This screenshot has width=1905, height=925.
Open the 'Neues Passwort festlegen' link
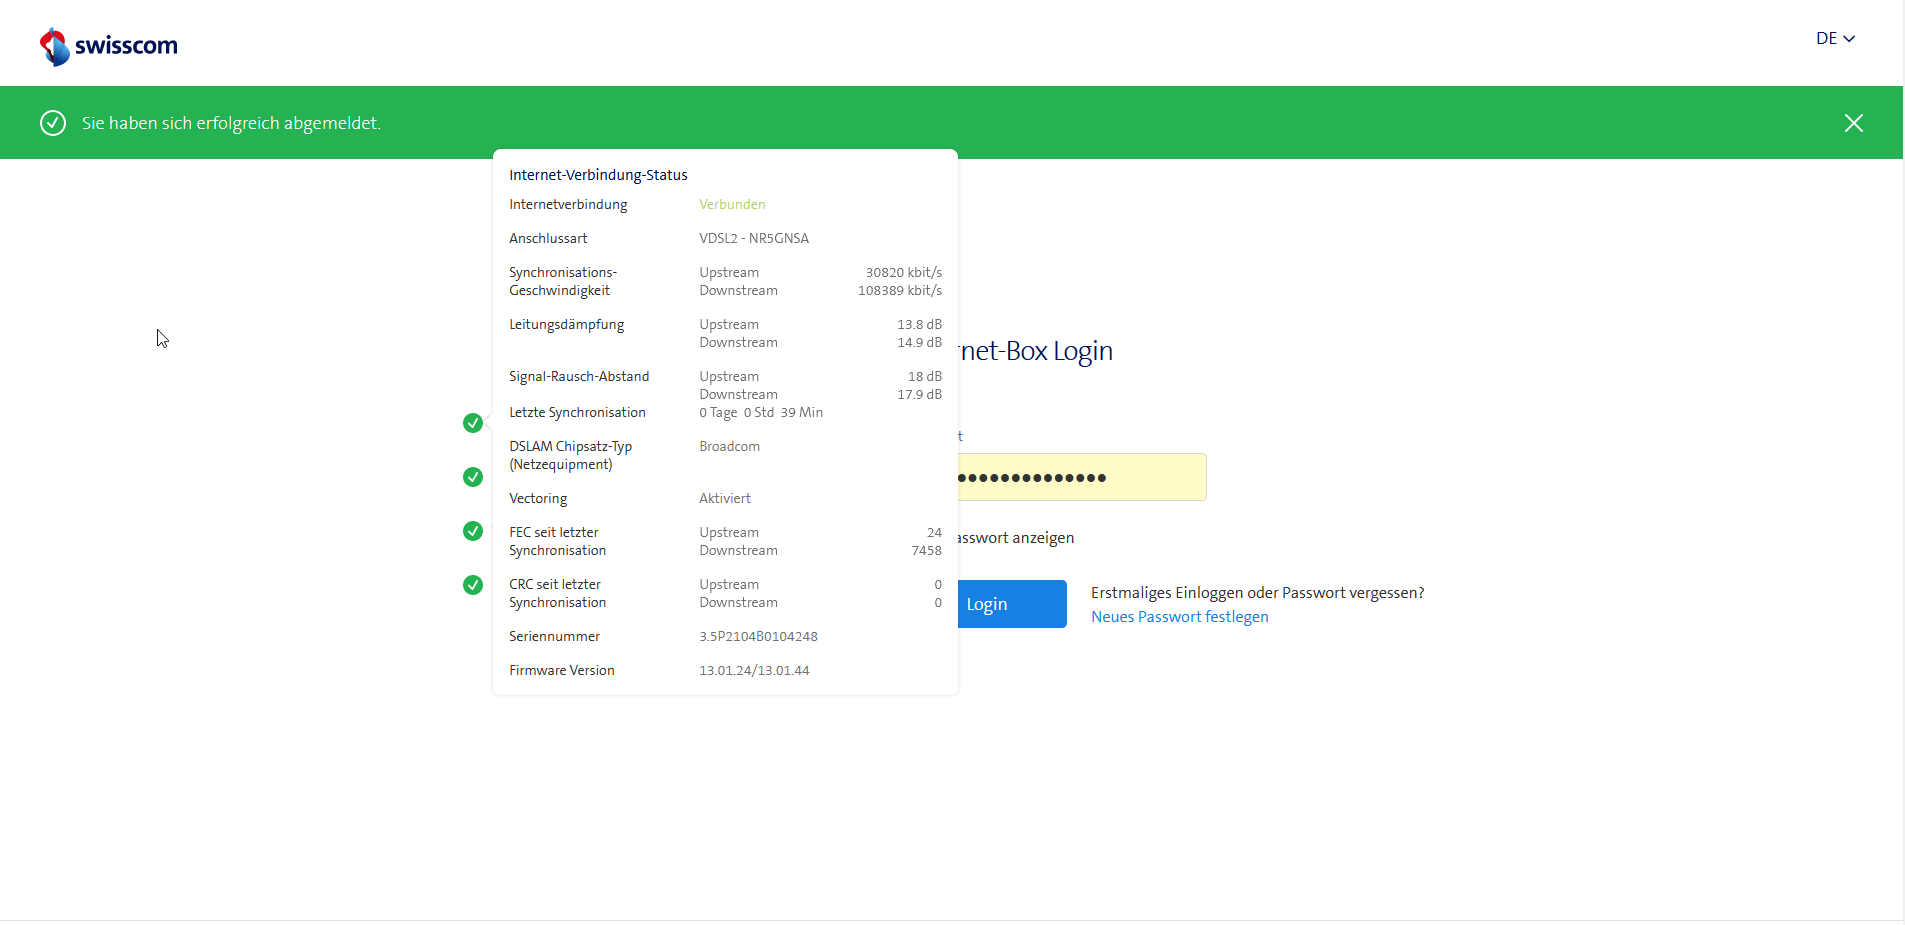[1179, 617]
